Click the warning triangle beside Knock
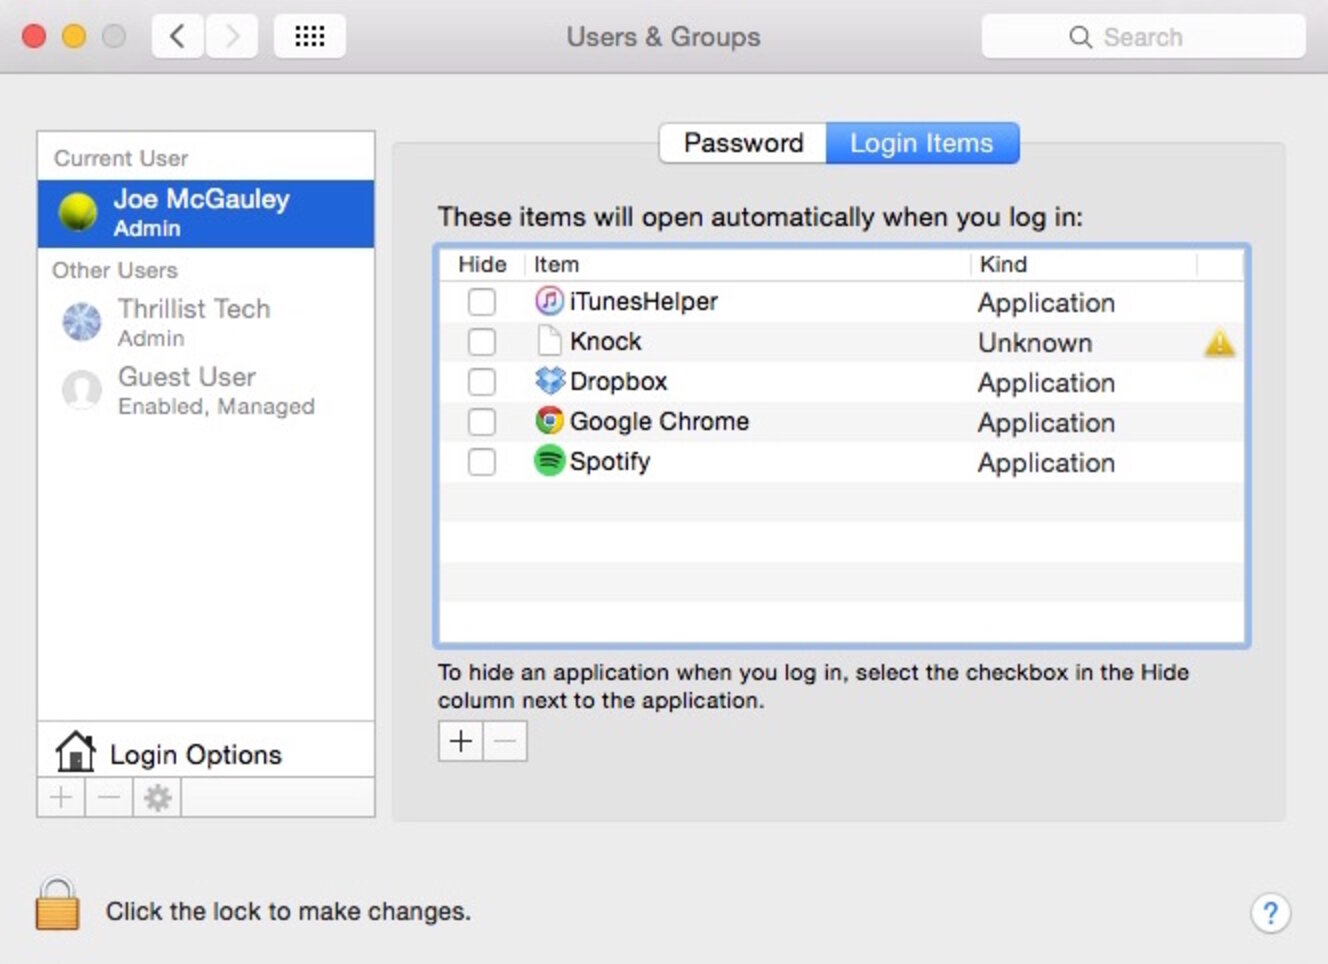The image size is (1328, 964). (1219, 344)
